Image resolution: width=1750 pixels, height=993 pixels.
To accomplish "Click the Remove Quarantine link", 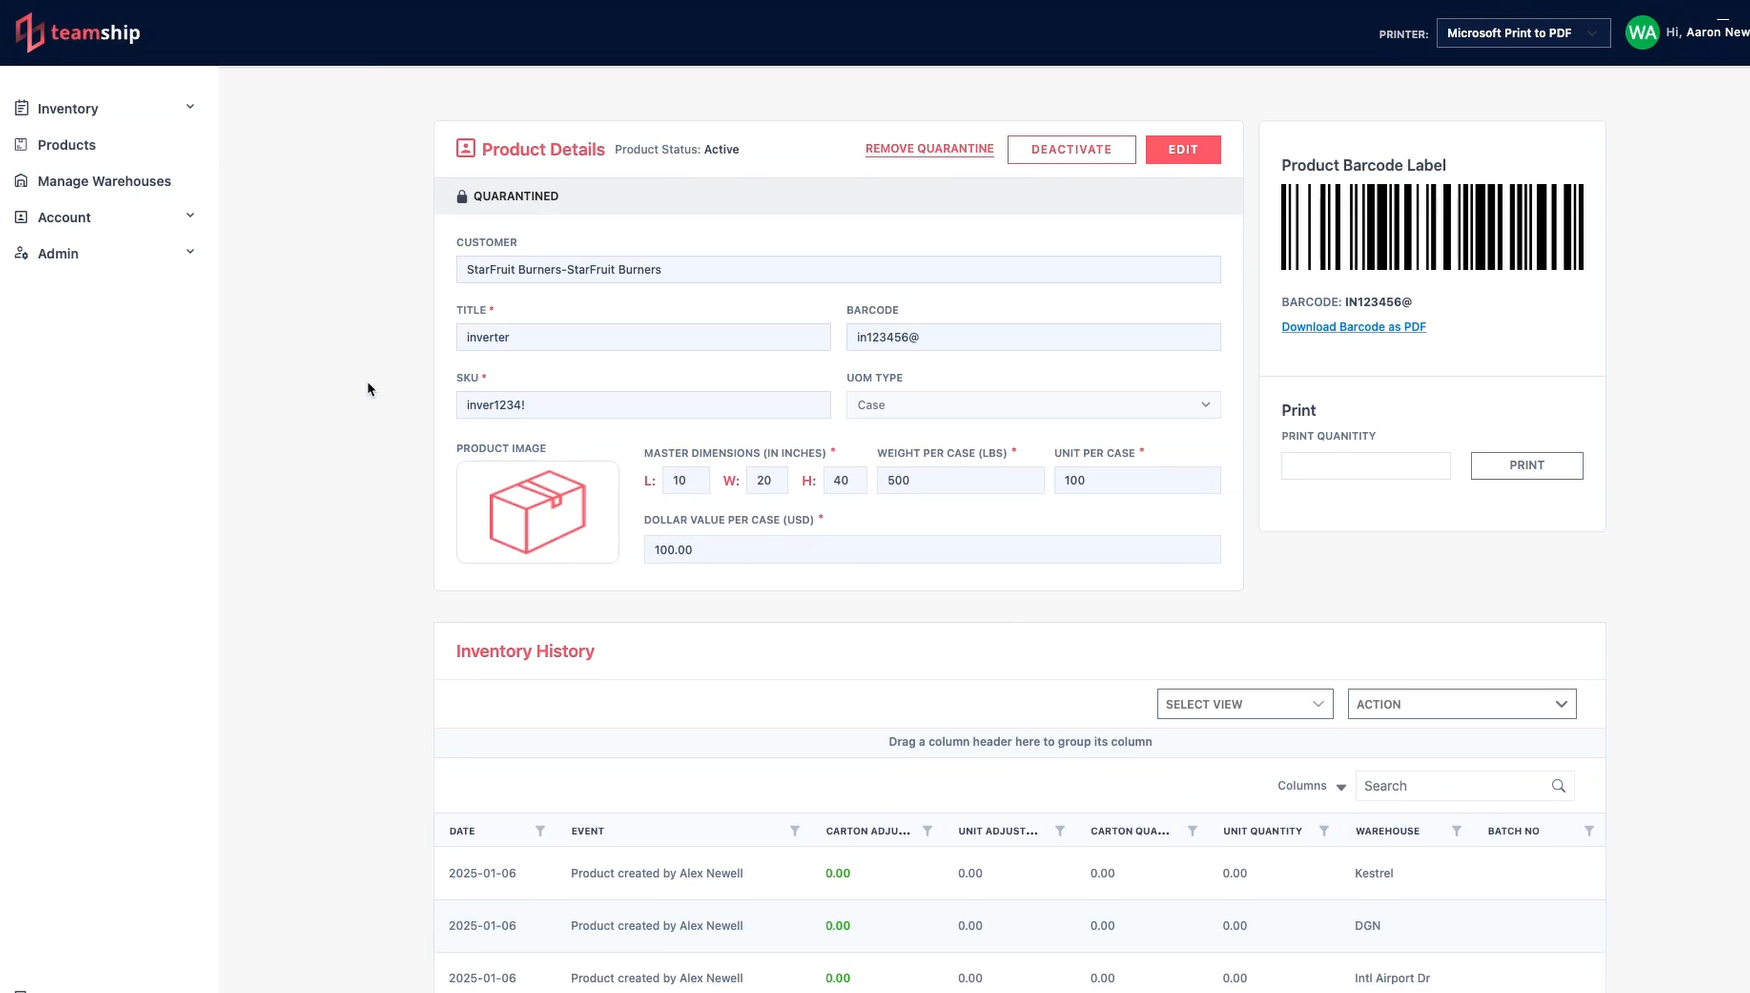I will point(929,149).
